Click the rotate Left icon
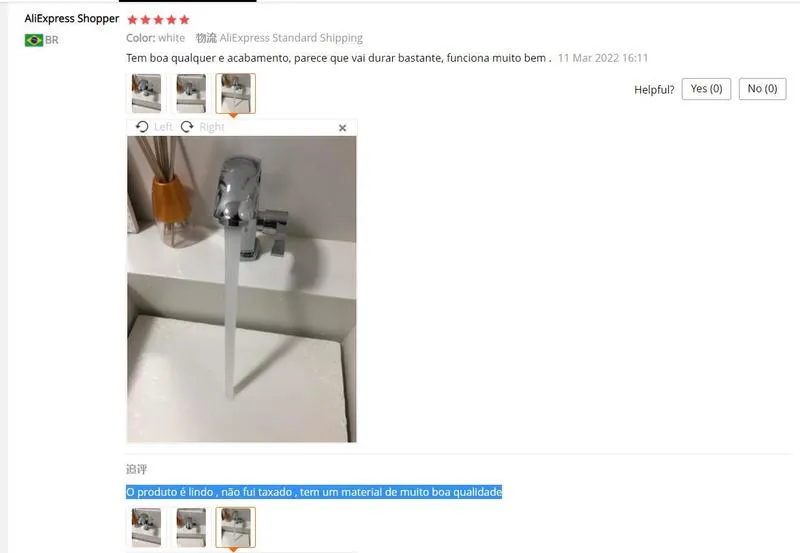The width and height of the screenshot is (800, 553). point(142,127)
